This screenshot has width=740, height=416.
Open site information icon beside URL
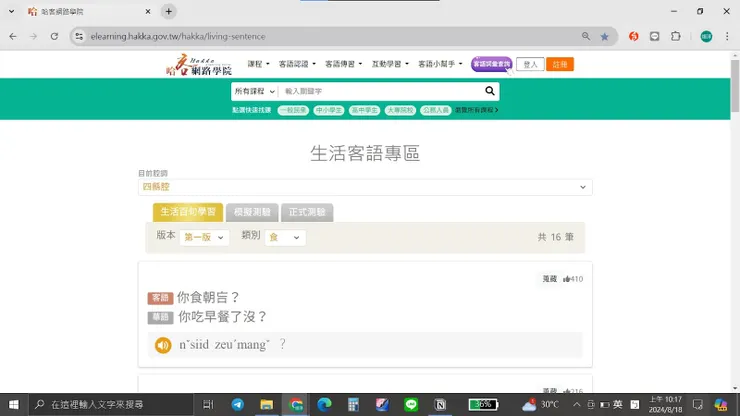79,36
